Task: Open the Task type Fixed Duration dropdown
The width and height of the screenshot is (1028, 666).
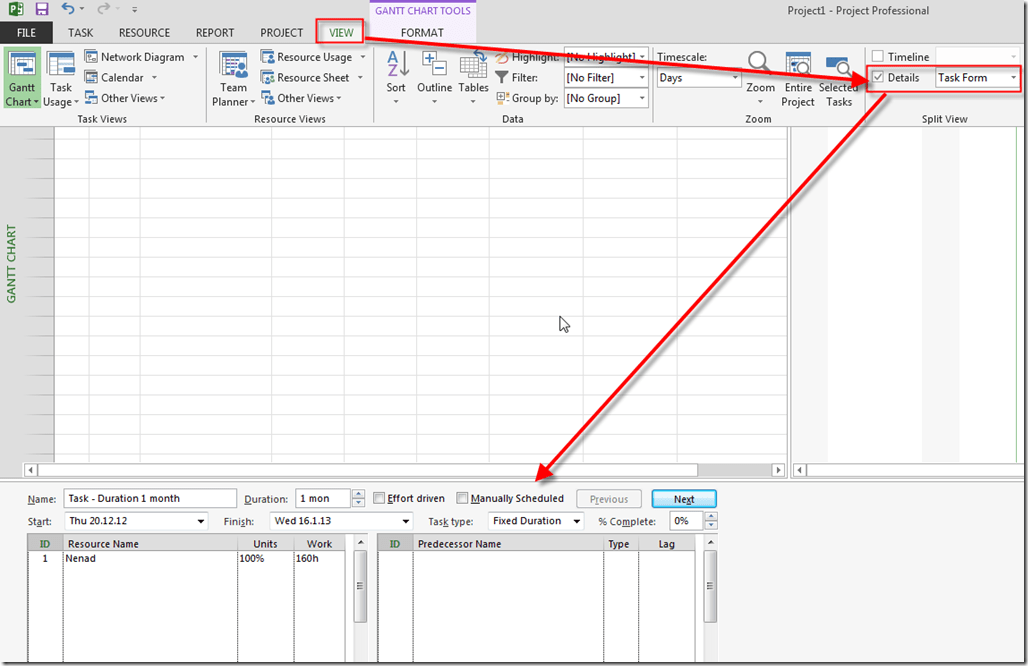Action: (x=577, y=521)
